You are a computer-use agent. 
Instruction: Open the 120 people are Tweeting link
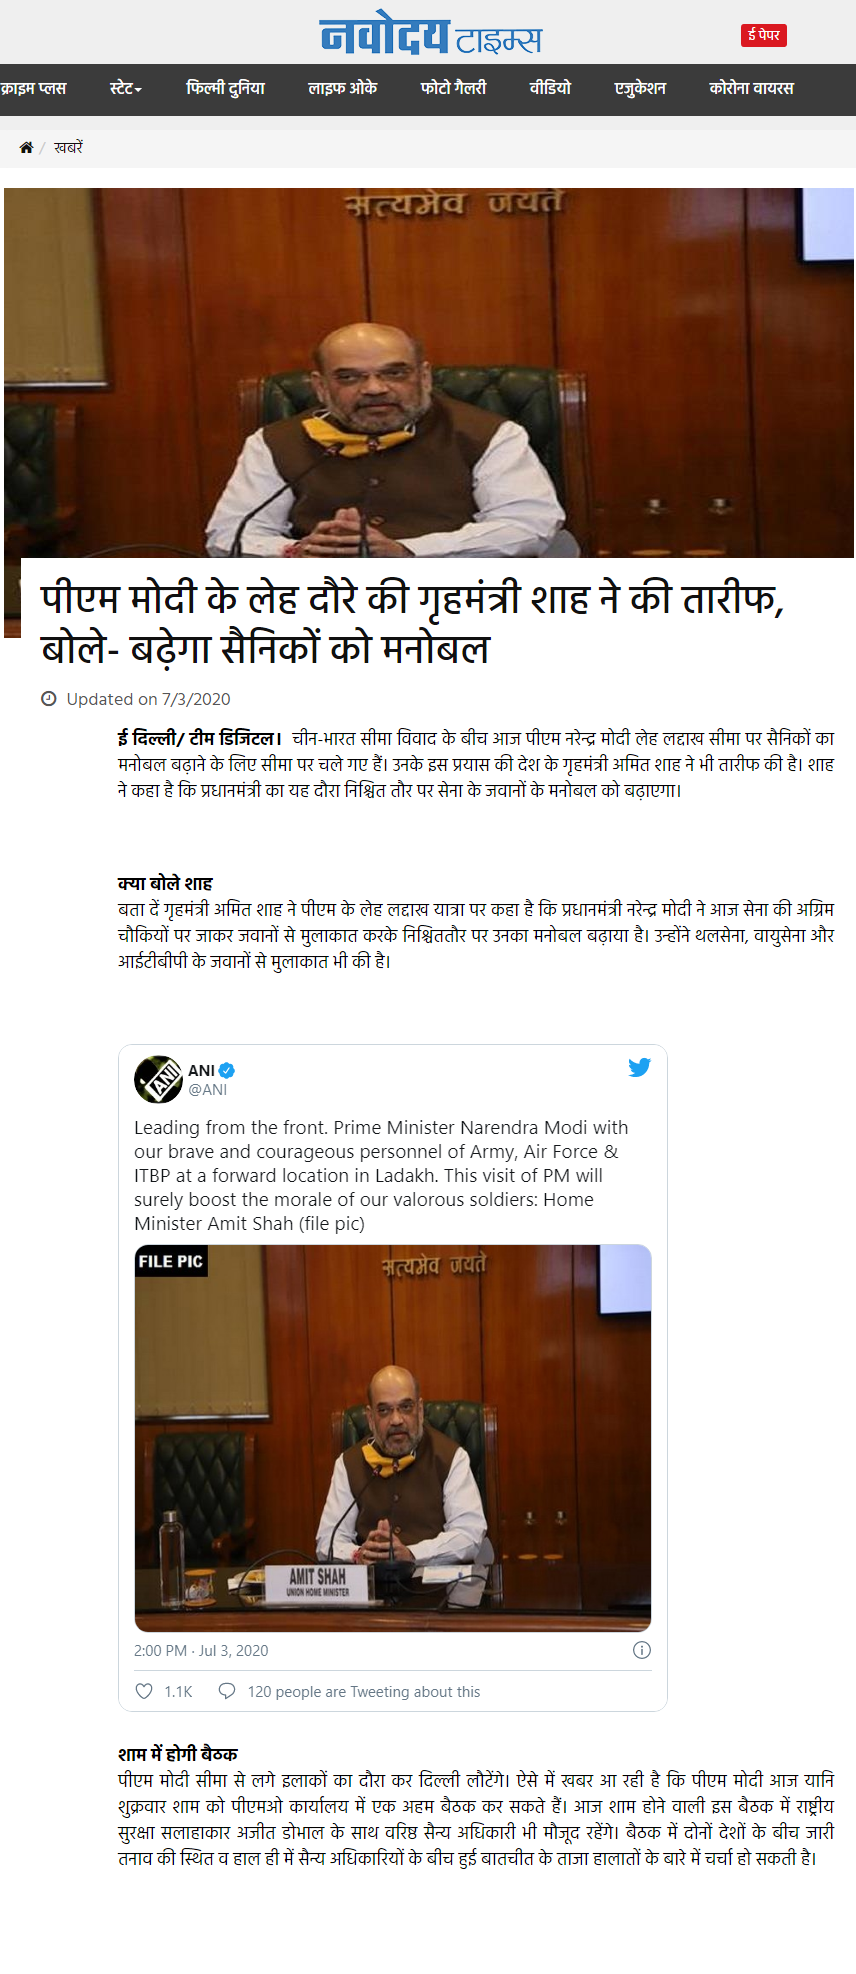tap(364, 1691)
